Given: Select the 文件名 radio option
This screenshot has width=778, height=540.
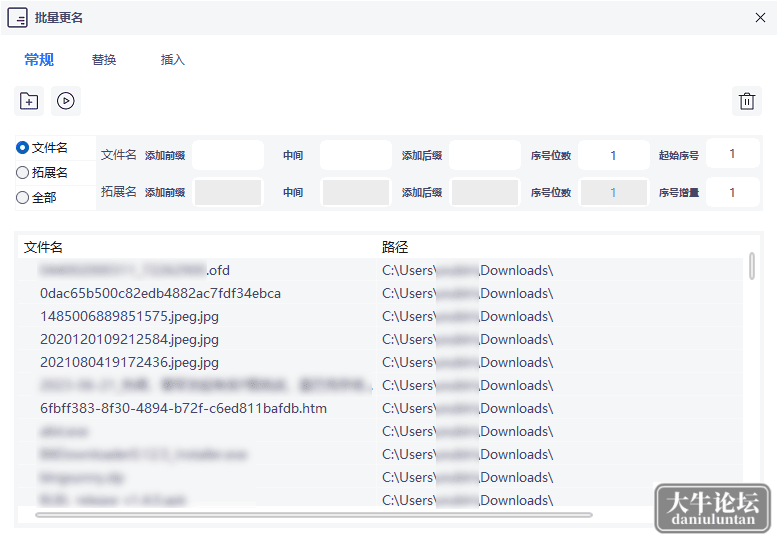Looking at the screenshot, I should pos(42,148).
